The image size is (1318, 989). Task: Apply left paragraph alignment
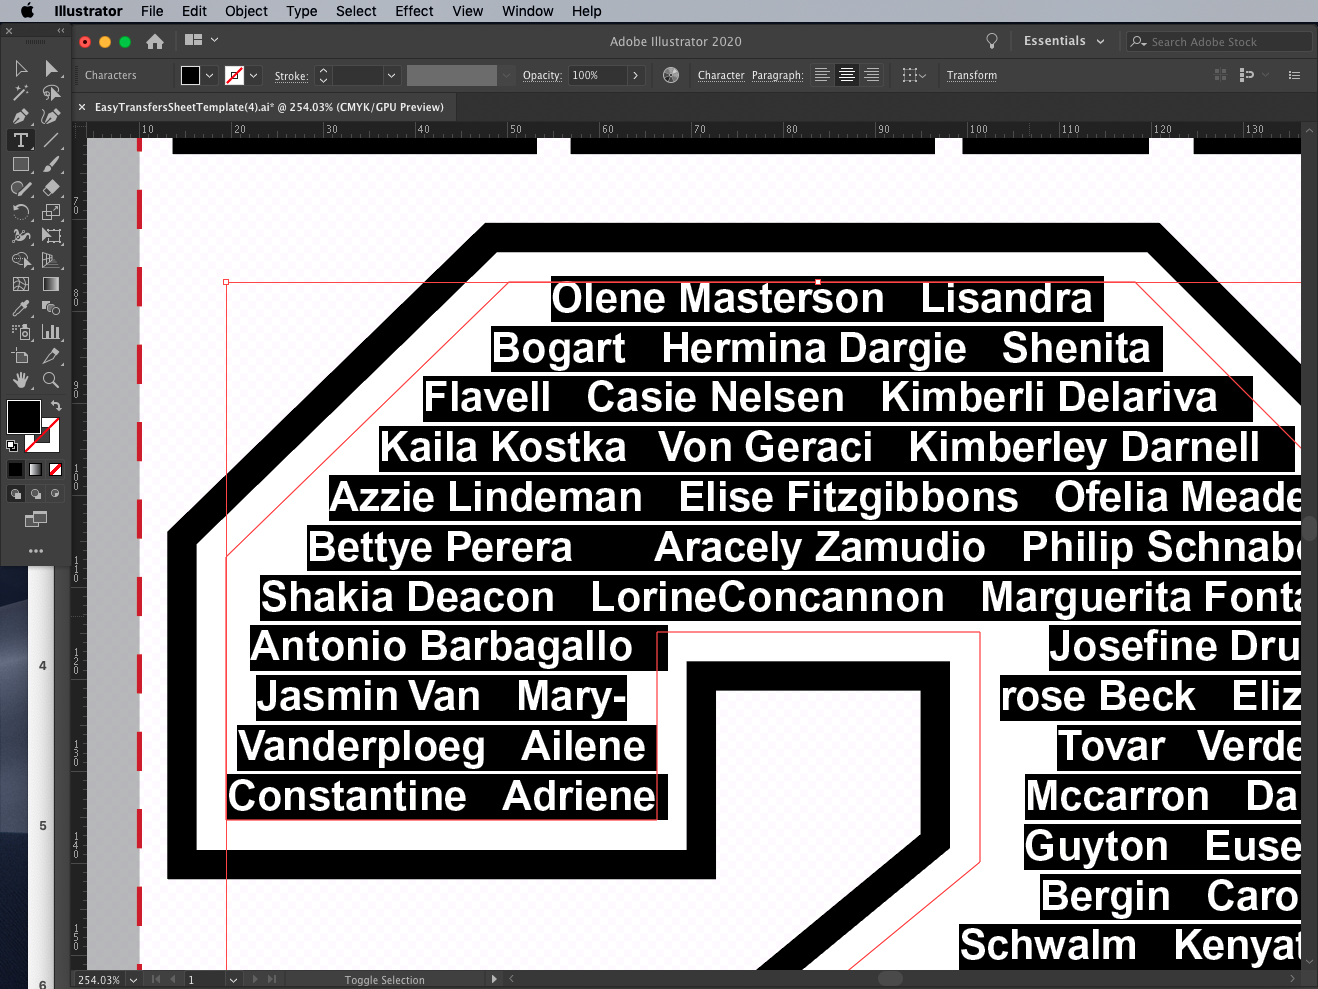[821, 75]
